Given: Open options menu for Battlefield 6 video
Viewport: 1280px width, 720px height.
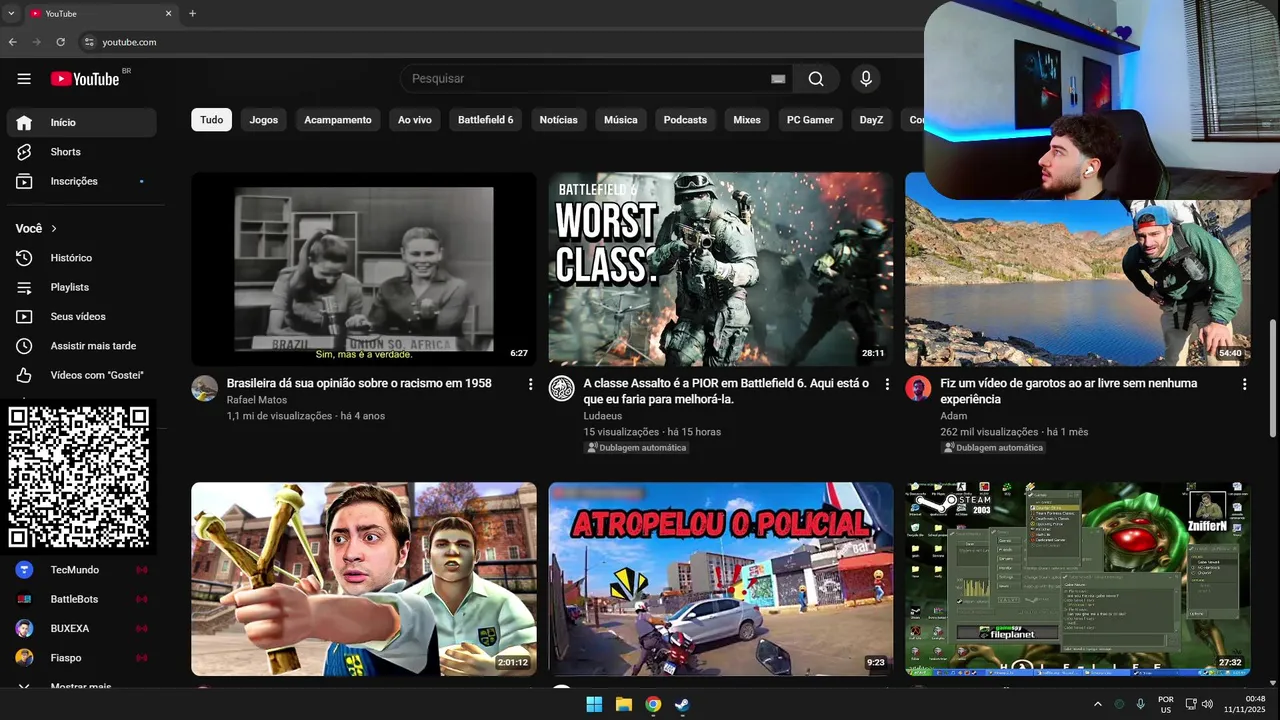Looking at the screenshot, I should point(887,384).
